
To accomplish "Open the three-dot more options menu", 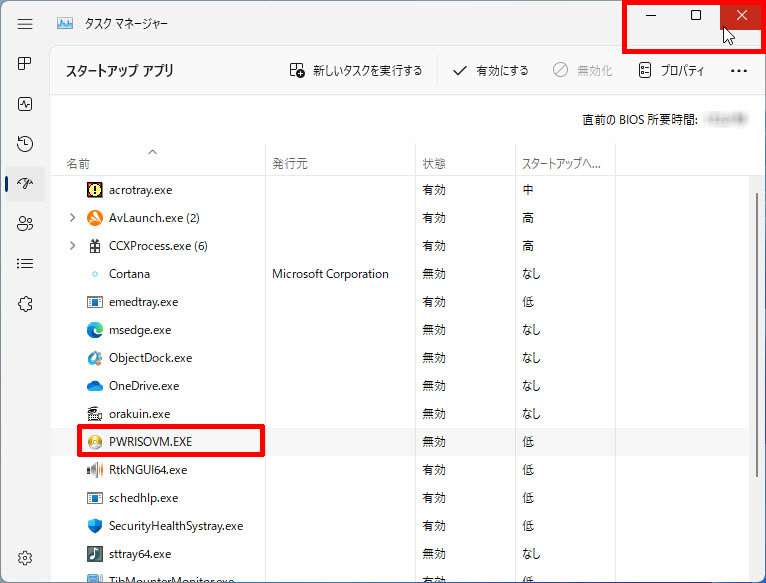I will point(739,71).
